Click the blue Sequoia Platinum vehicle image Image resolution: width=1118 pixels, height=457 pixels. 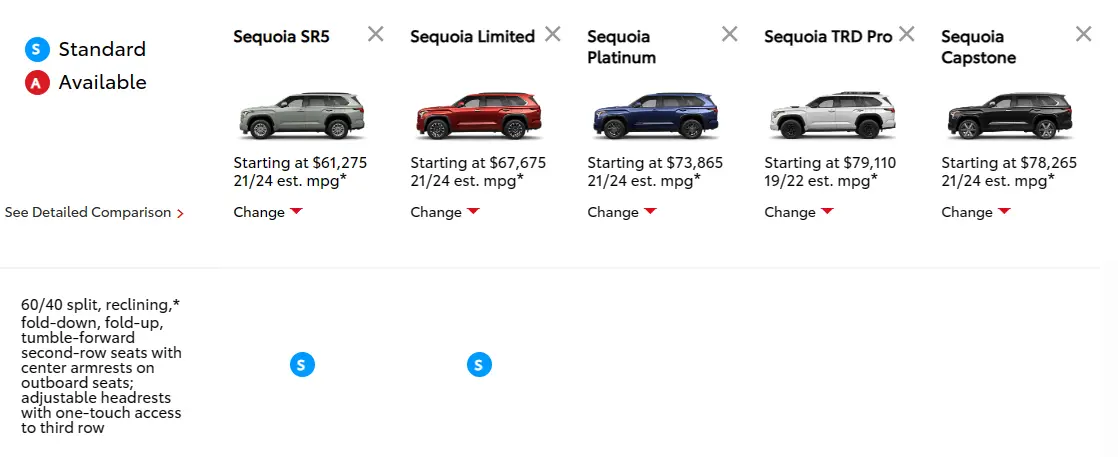pyautogui.click(x=656, y=115)
